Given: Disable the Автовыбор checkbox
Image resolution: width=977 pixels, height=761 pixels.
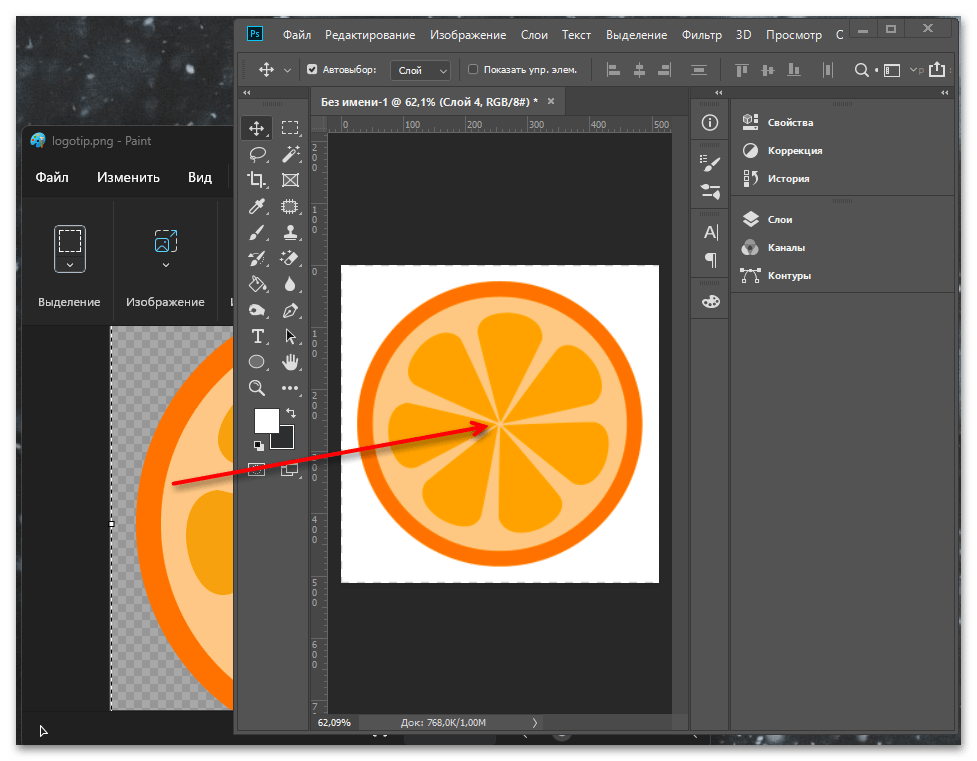Looking at the screenshot, I should pos(312,70).
